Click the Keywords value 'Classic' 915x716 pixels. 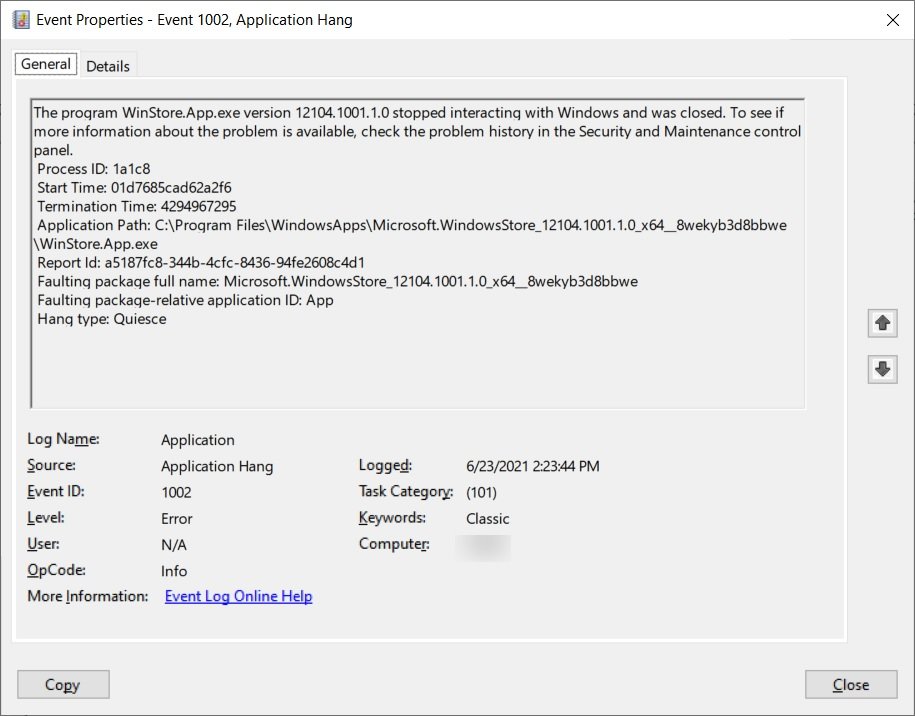click(x=488, y=519)
